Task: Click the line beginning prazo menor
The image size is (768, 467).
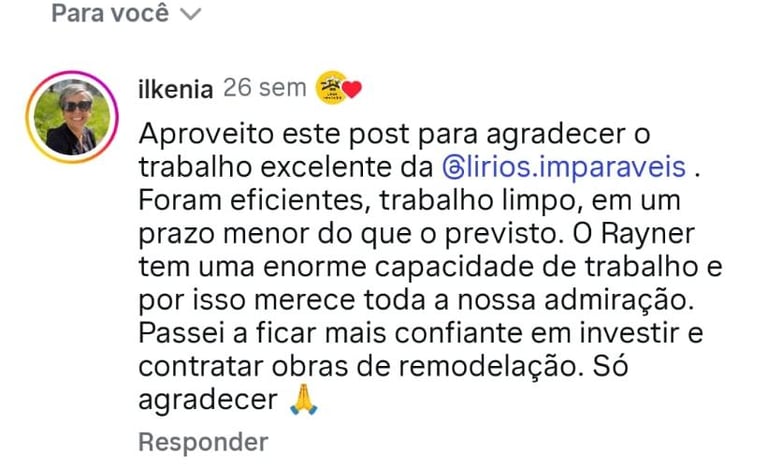Action: (x=416, y=235)
